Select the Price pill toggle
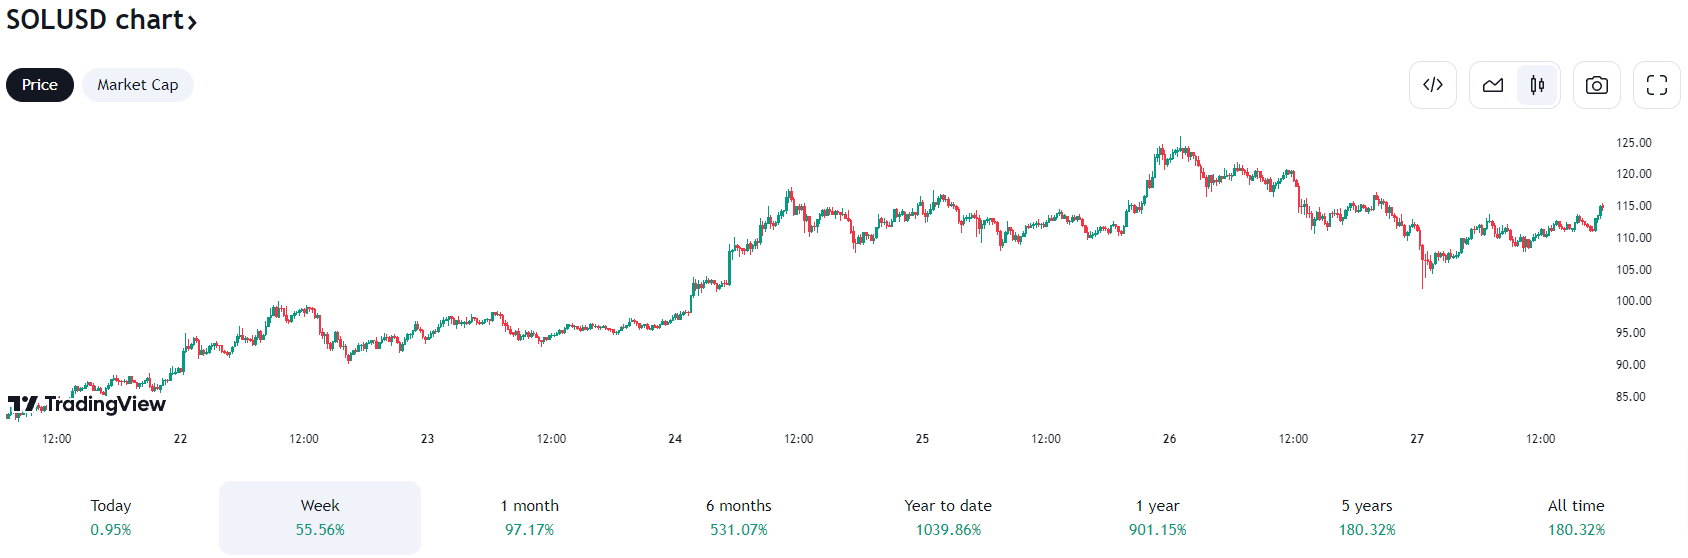 [40, 85]
